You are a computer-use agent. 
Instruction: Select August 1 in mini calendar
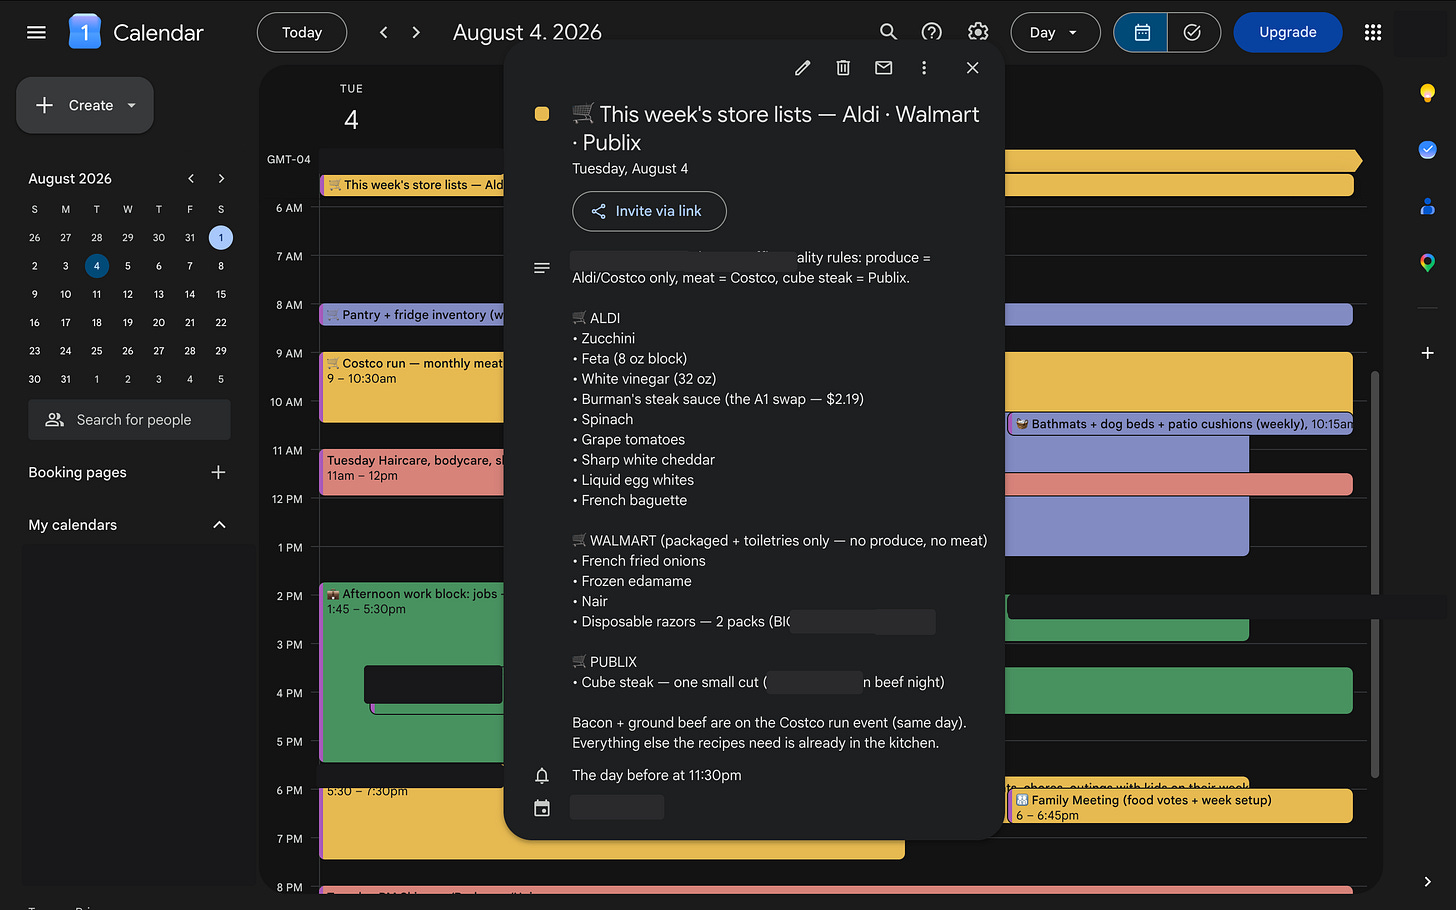pyautogui.click(x=221, y=237)
